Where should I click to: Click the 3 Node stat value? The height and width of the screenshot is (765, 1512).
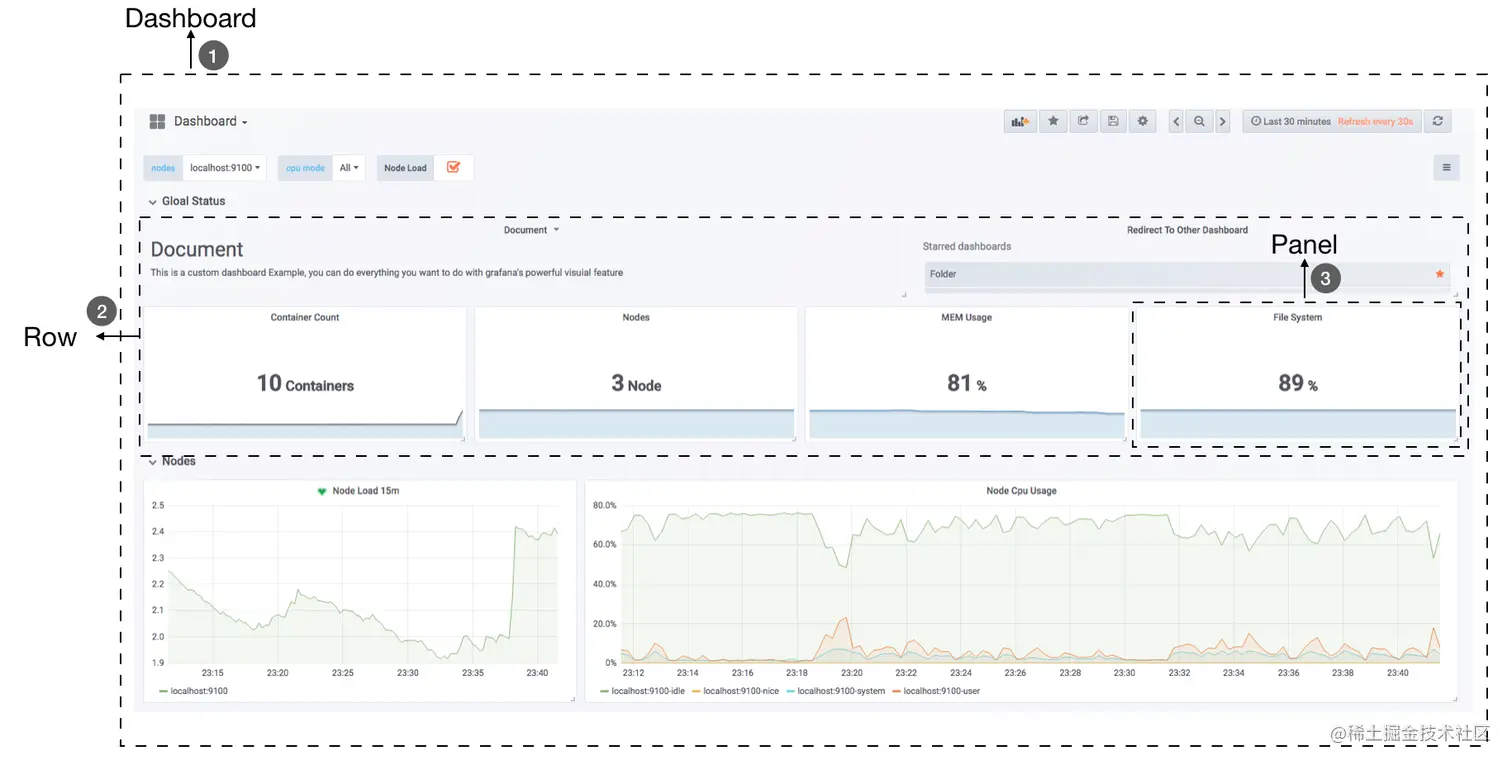(636, 383)
